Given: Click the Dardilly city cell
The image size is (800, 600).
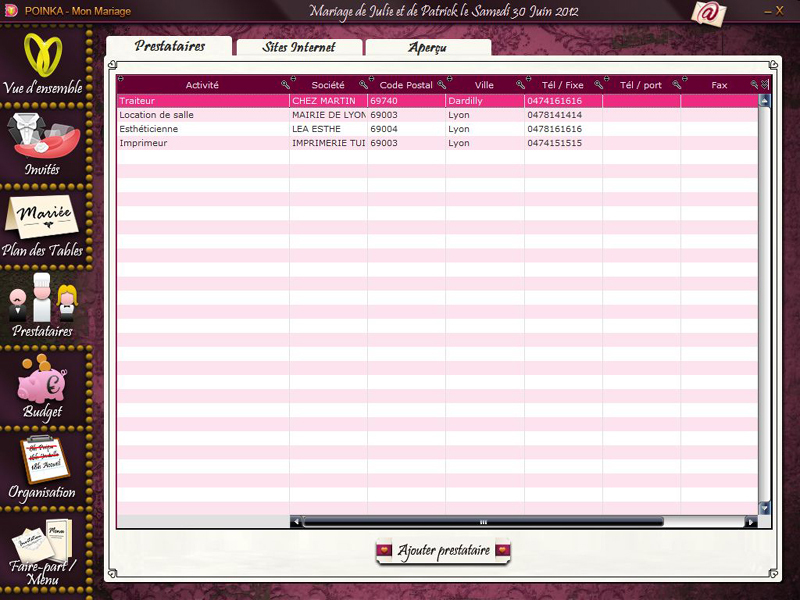Looking at the screenshot, I should point(485,101).
